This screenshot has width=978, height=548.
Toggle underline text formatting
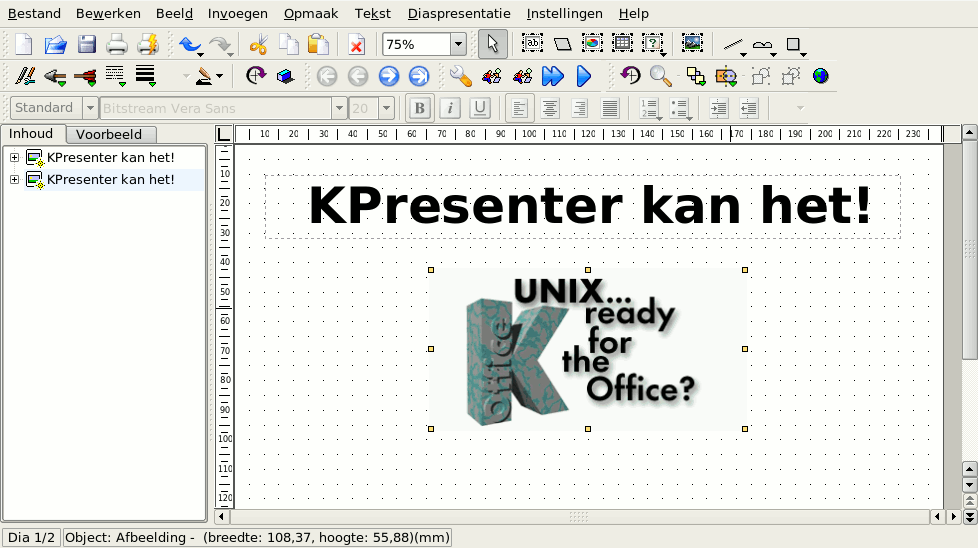pyautogui.click(x=480, y=108)
